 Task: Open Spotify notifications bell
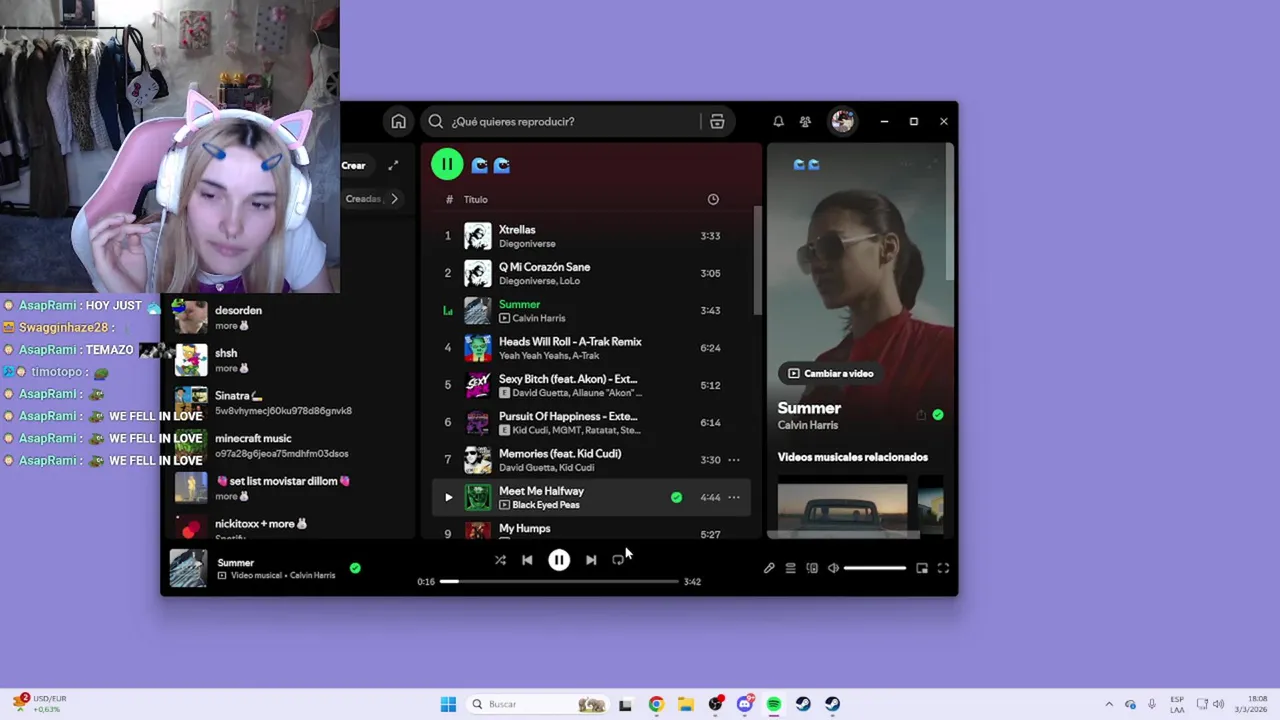tap(778, 121)
